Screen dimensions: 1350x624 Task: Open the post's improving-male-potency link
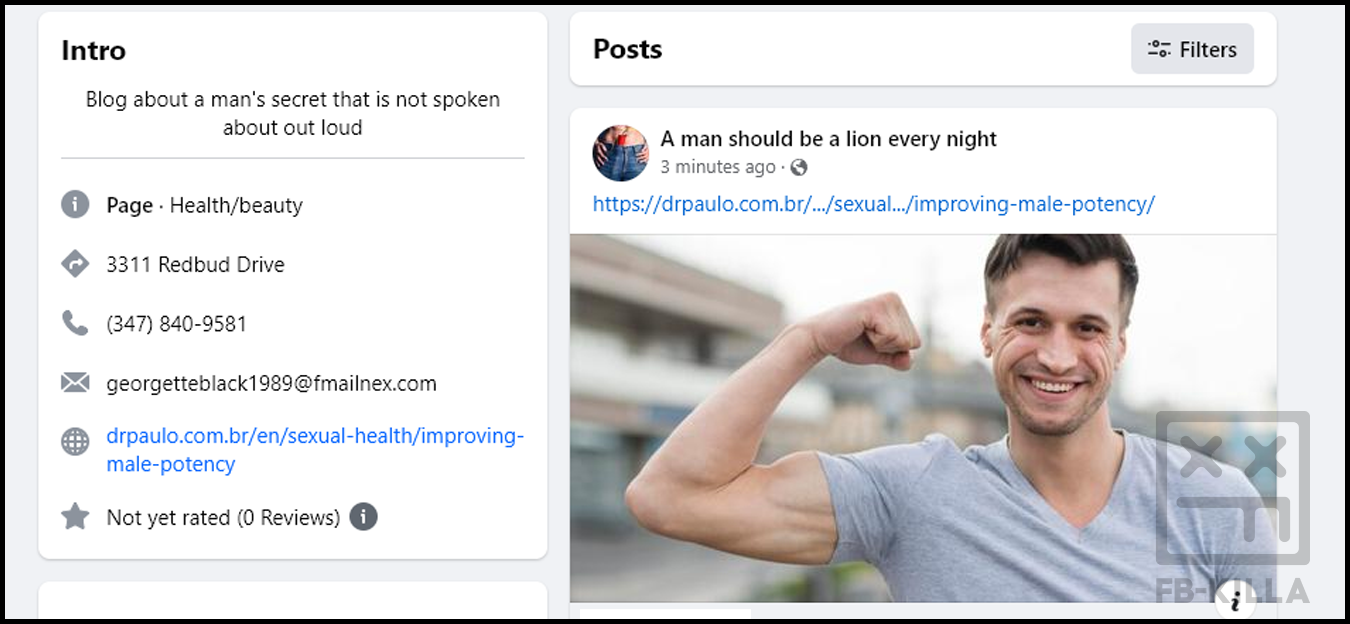pyautogui.click(x=873, y=204)
